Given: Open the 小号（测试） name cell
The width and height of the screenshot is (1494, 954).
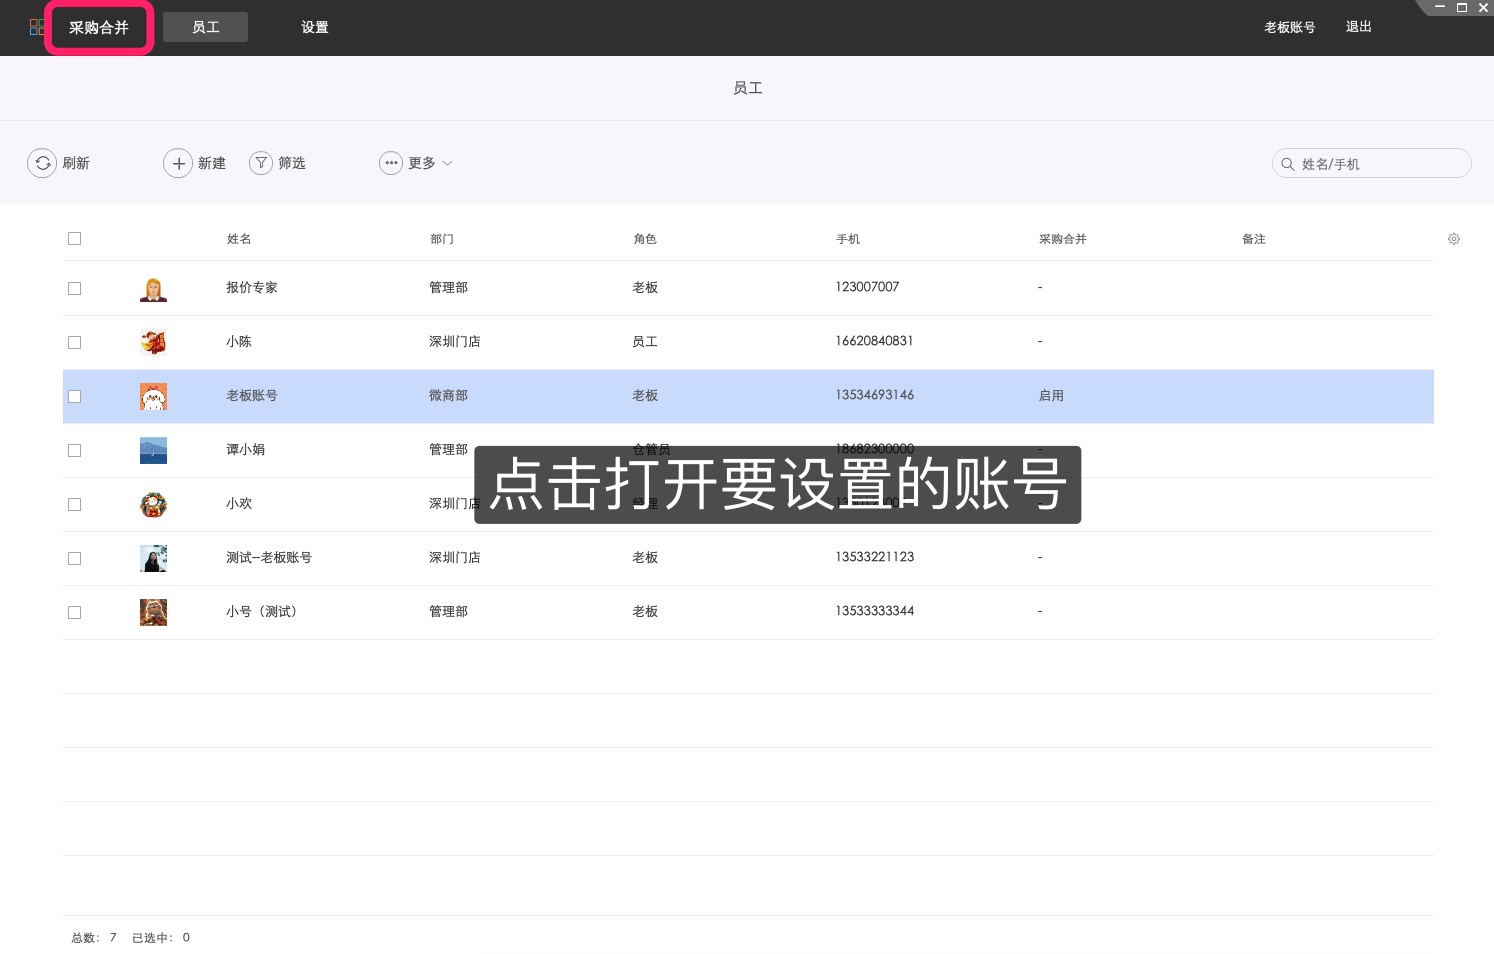Looking at the screenshot, I should coord(262,611).
